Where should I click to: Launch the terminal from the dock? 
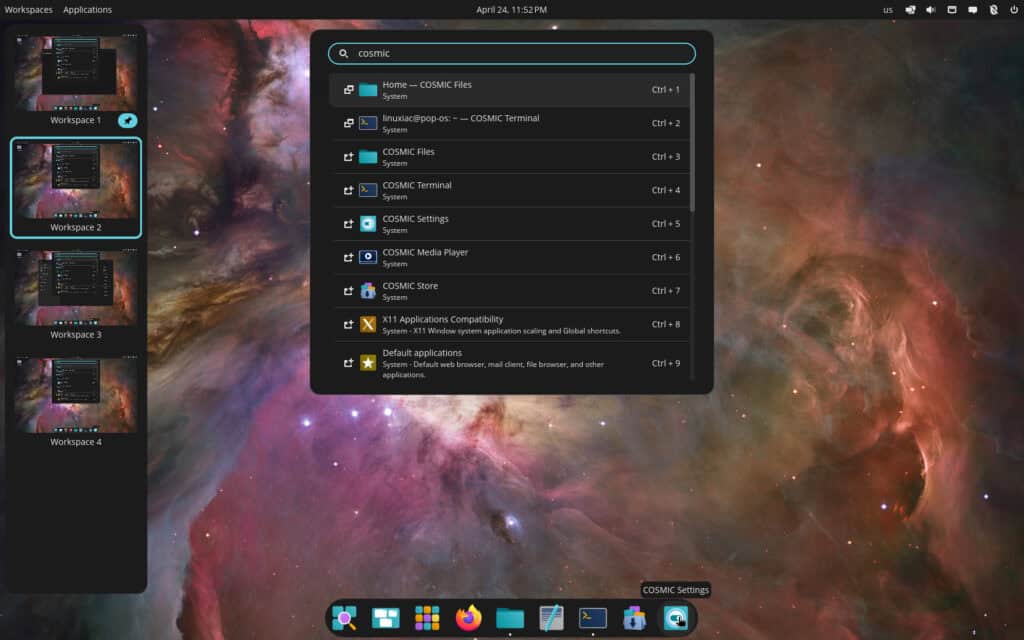click(x=593, y=618)
